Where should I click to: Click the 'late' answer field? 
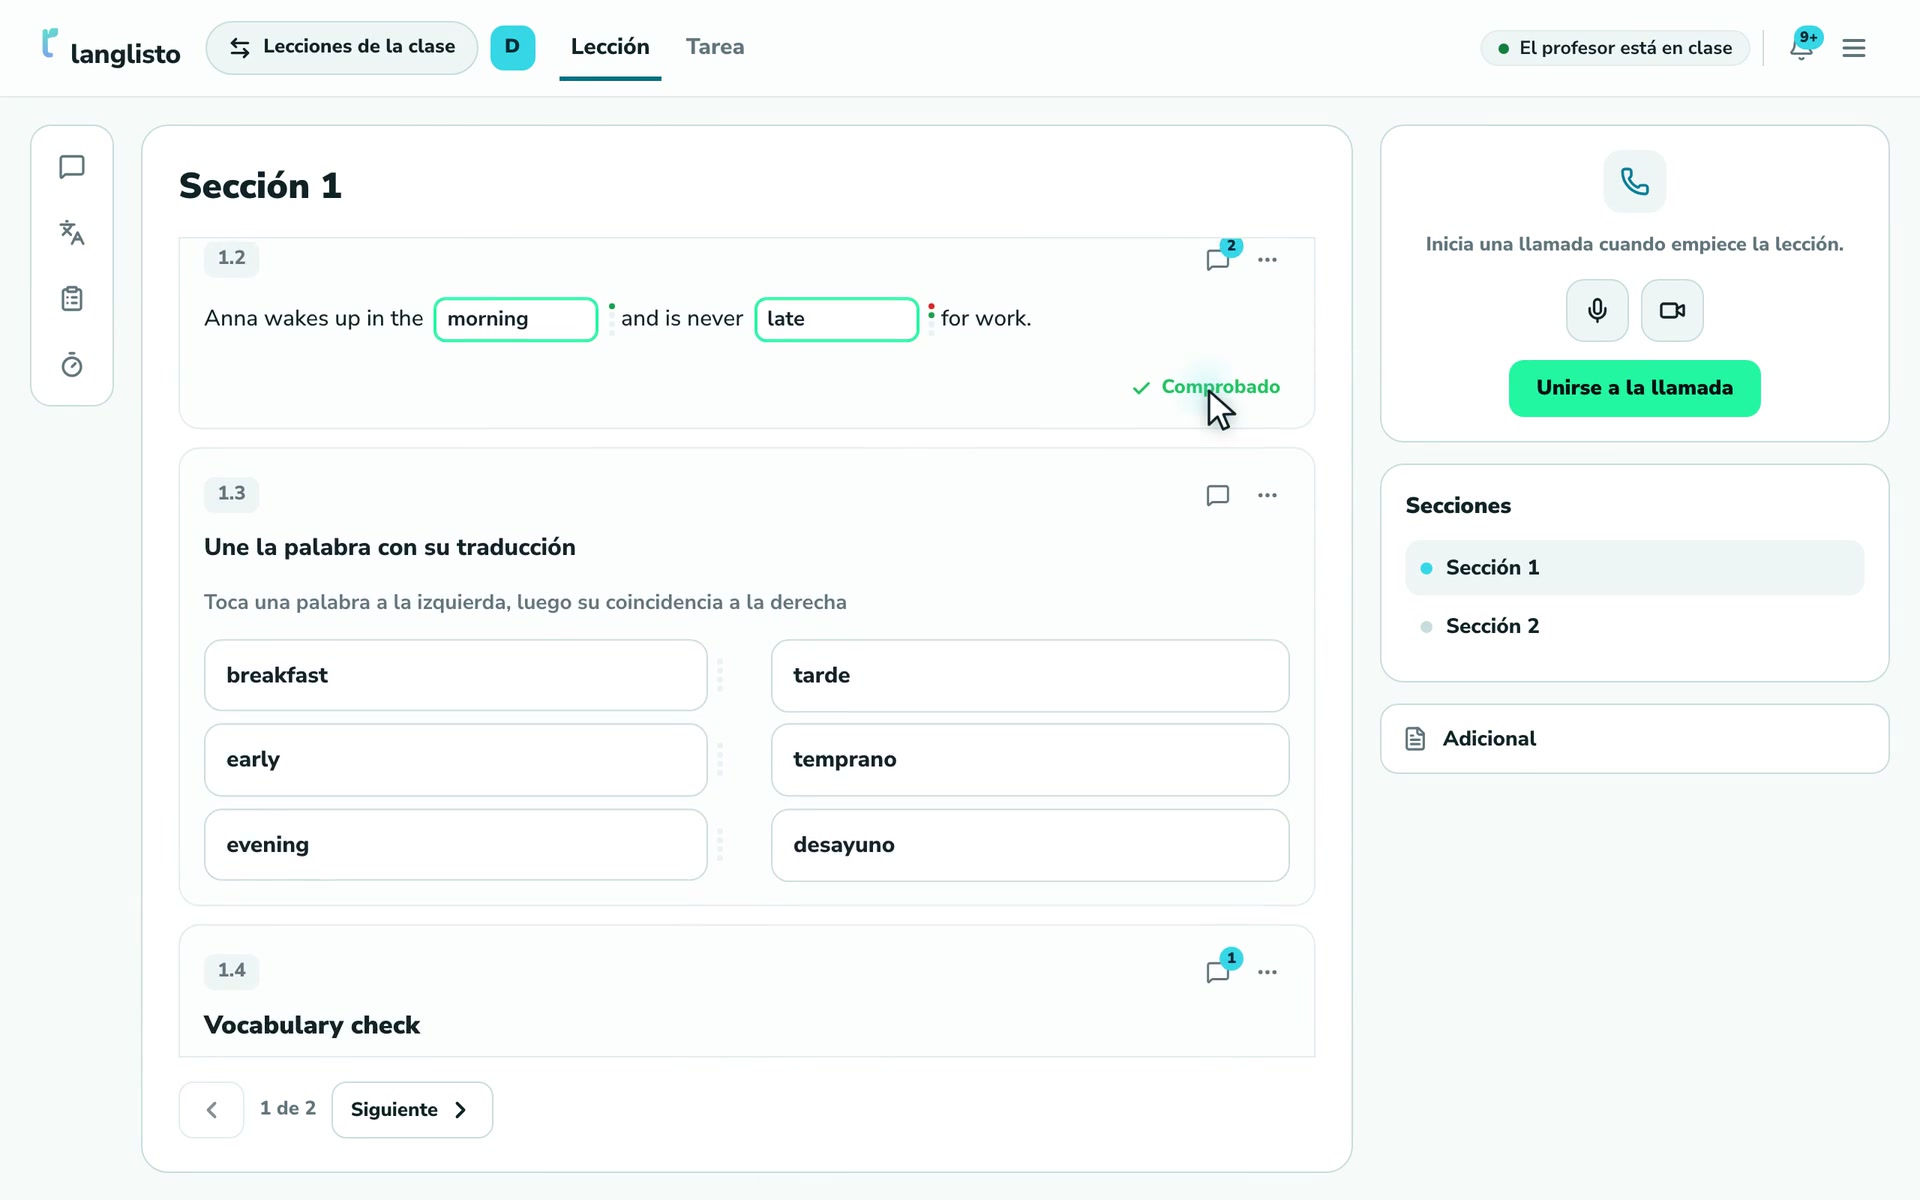click(x=836, y=319)
